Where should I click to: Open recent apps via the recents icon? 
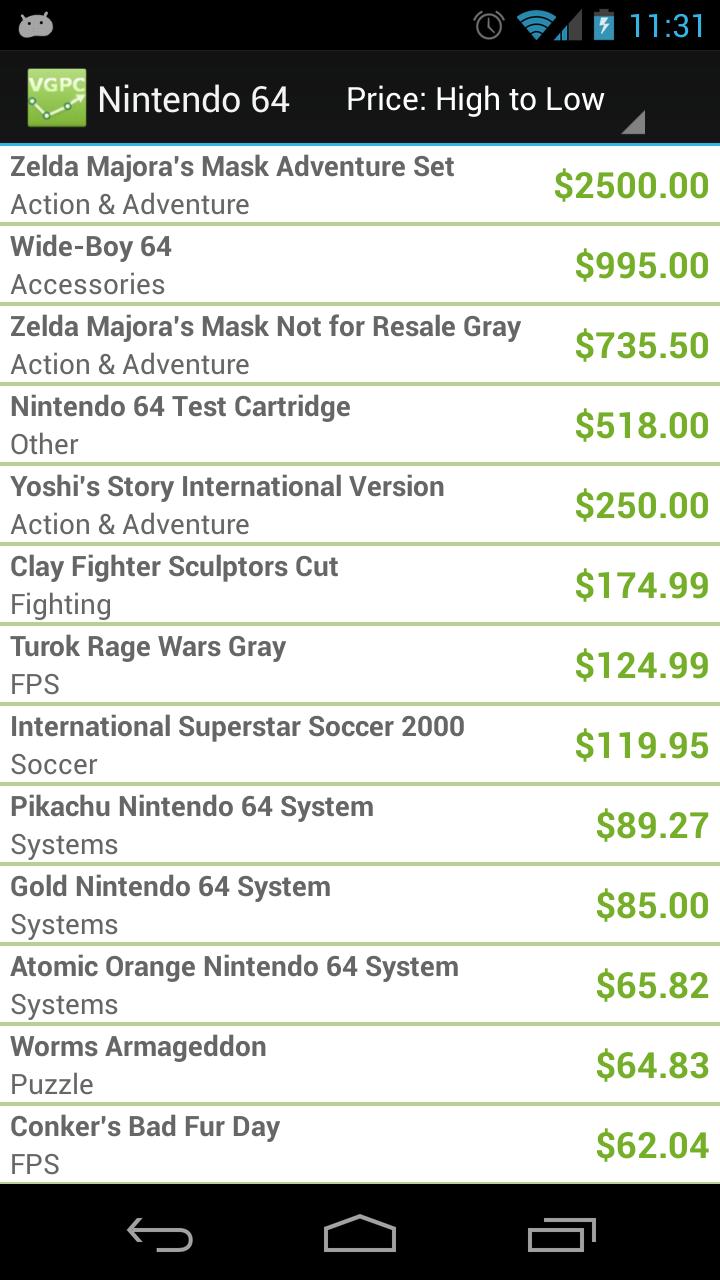560,1235
